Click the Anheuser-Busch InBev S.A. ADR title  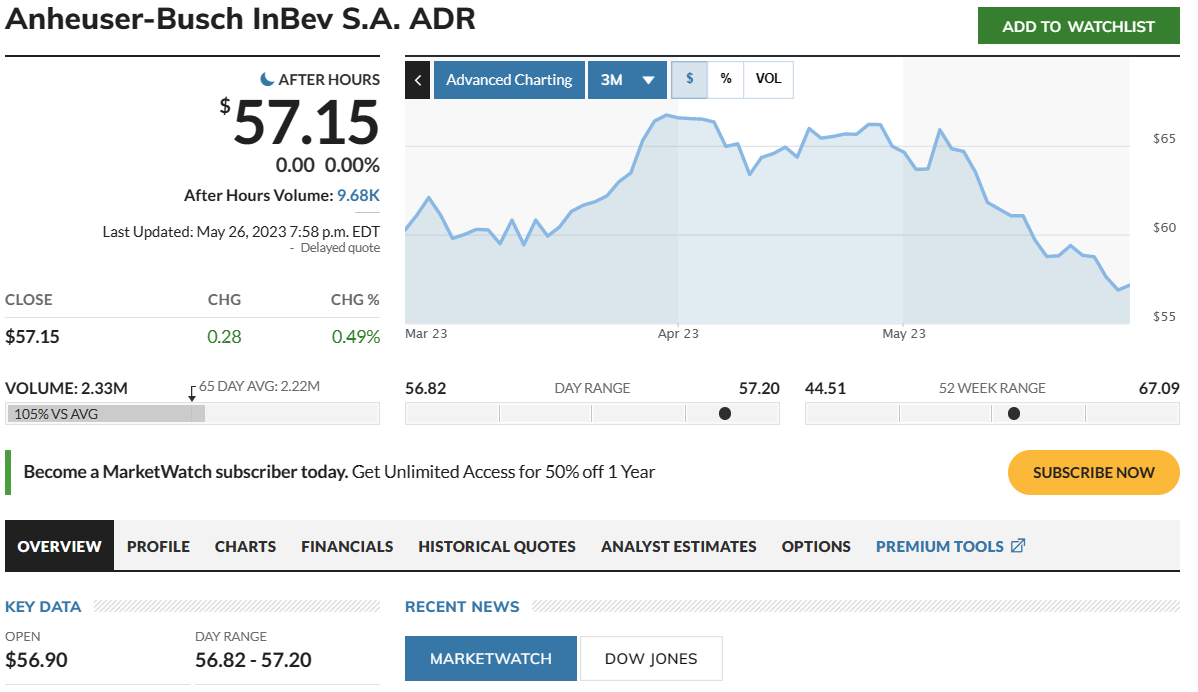240,18
